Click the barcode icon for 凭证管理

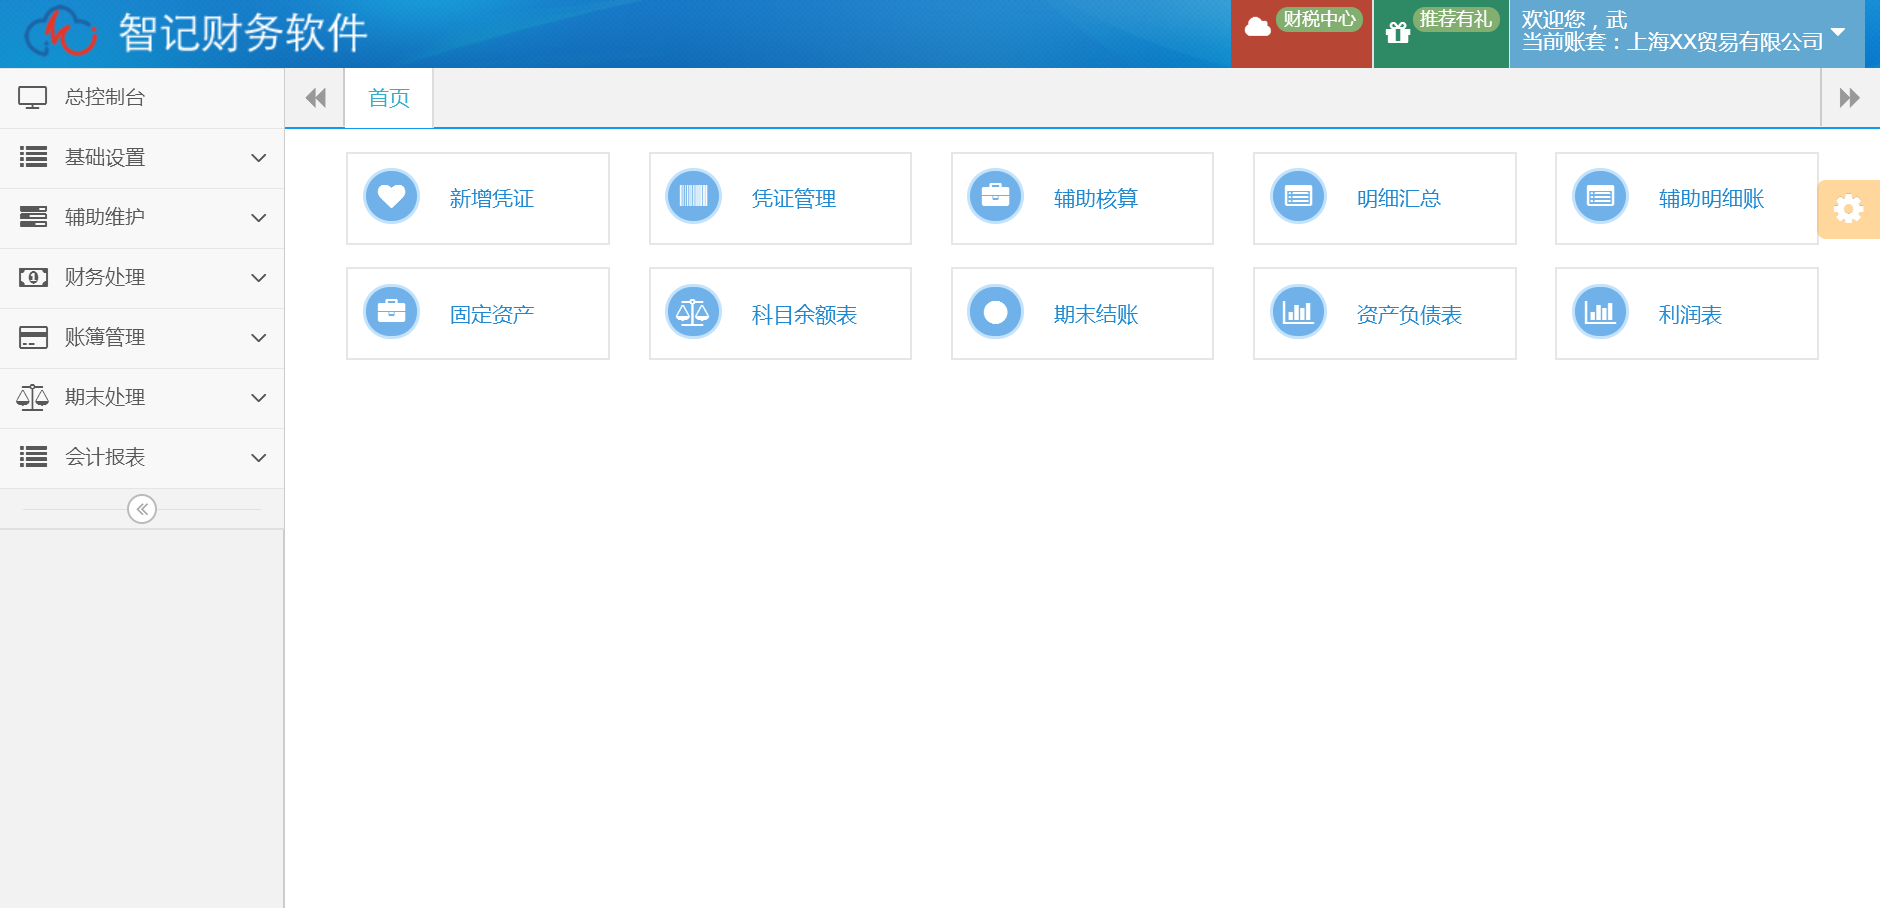[693, 196]
